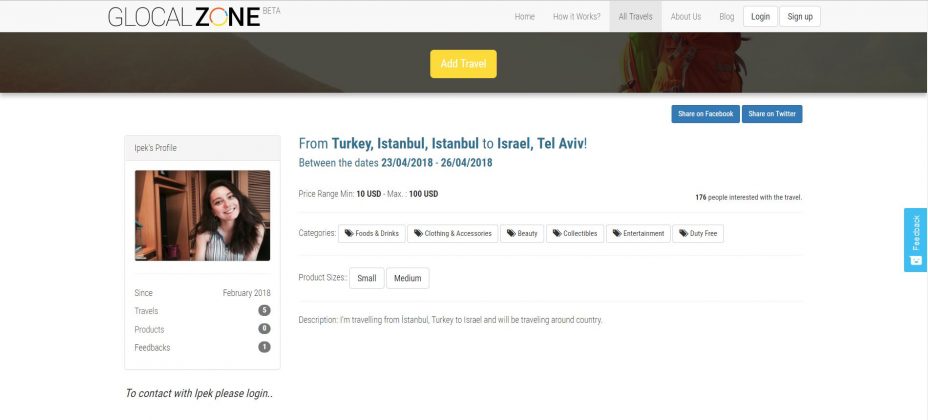The height and width of the screenshot is (420, 928).
Task: Open the About Us page
Action: tap(686, 17)
